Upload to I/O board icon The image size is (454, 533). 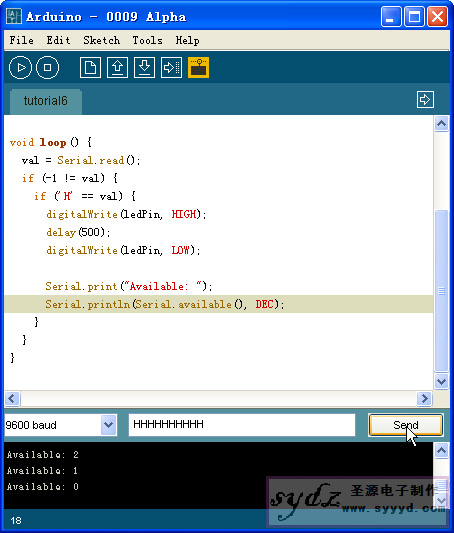click(x=171, y=67)
